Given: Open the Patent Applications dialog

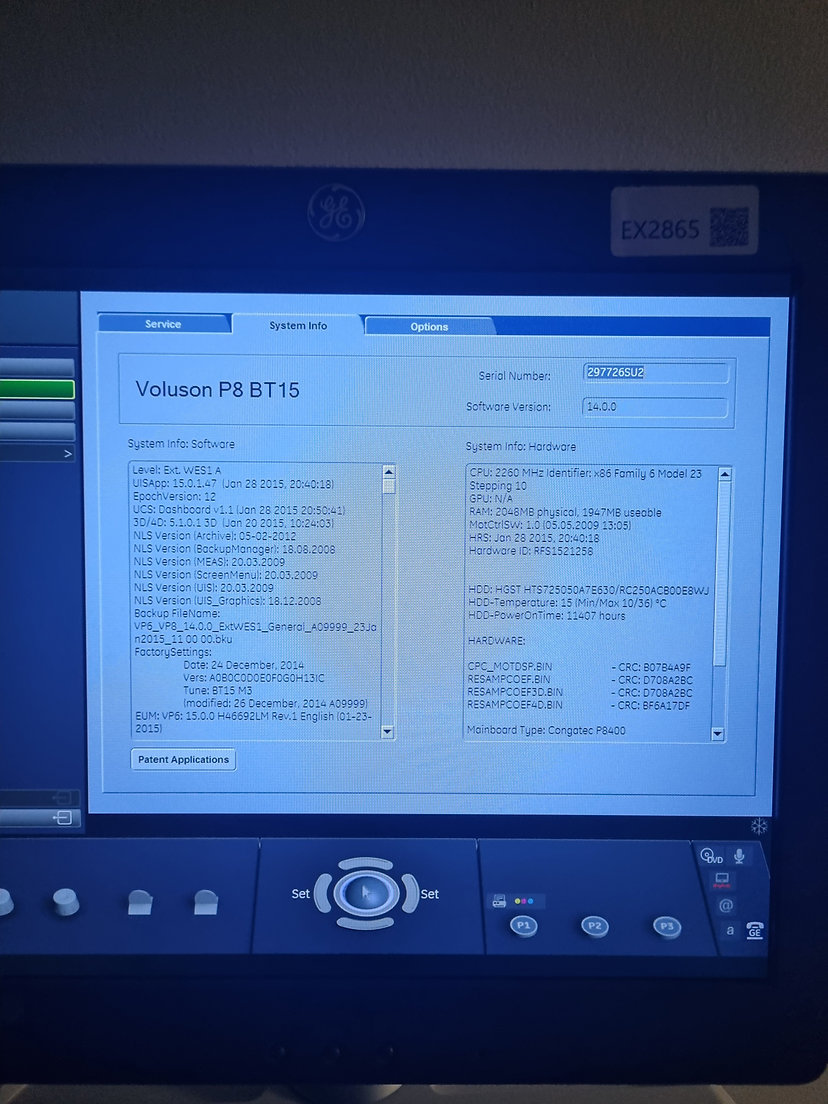Looking at the screenshot, I should pos(183,760).
